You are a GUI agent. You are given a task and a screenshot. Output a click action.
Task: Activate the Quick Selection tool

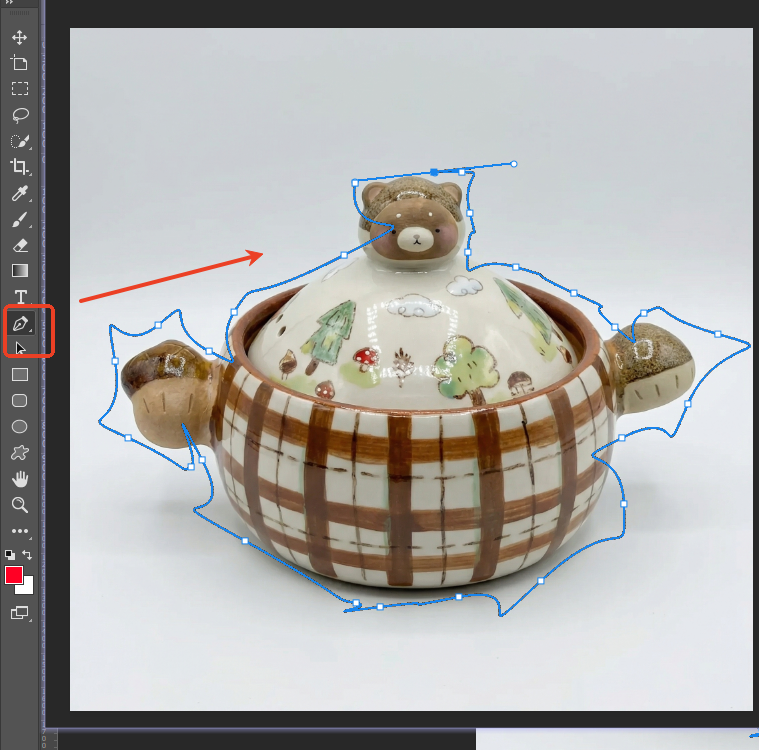pos(19,141)
